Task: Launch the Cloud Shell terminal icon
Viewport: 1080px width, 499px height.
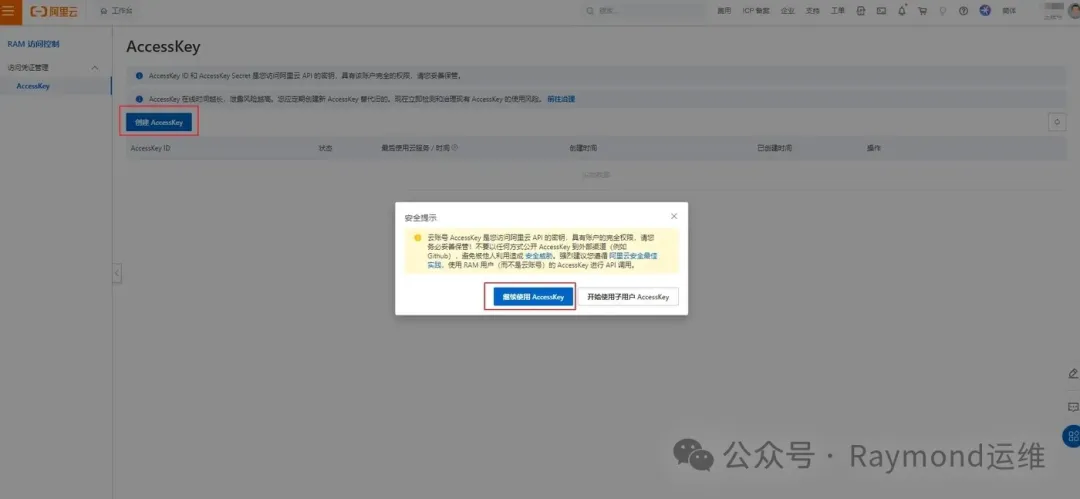Action: coord(881,11)
